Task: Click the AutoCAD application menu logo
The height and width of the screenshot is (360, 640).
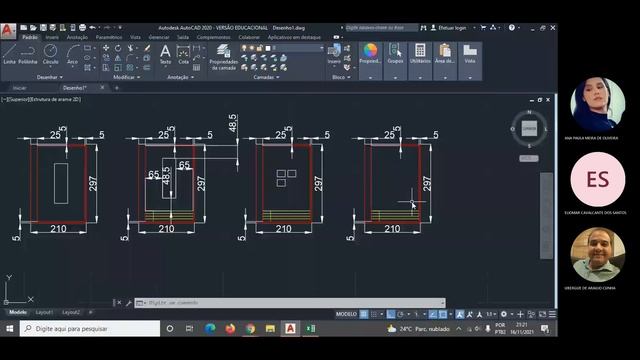Action: 8,31
